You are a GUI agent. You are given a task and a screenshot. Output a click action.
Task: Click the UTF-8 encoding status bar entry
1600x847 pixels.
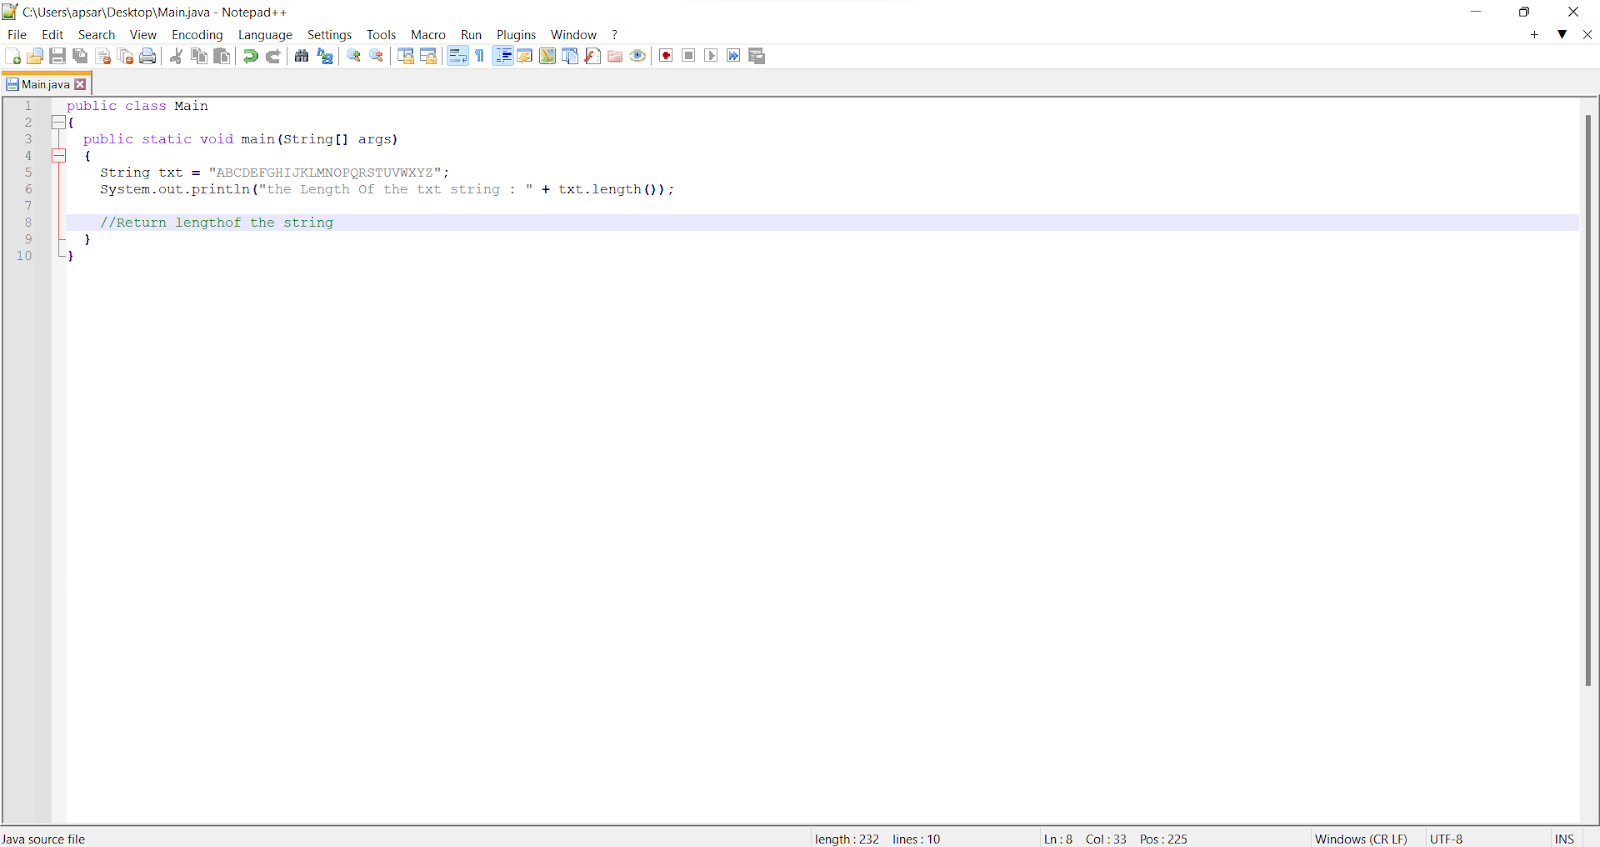coord(1446,839)
